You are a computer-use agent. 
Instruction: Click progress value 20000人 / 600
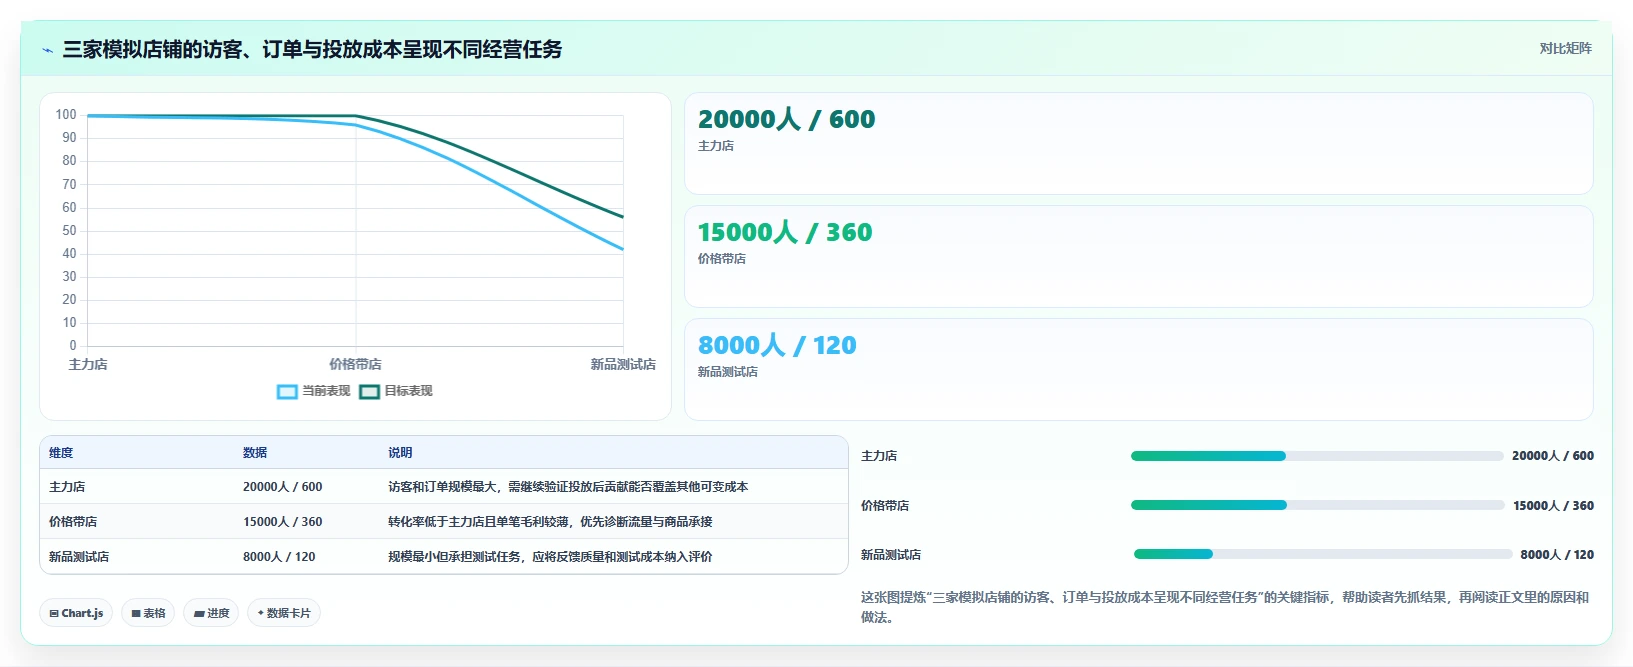1553,456
